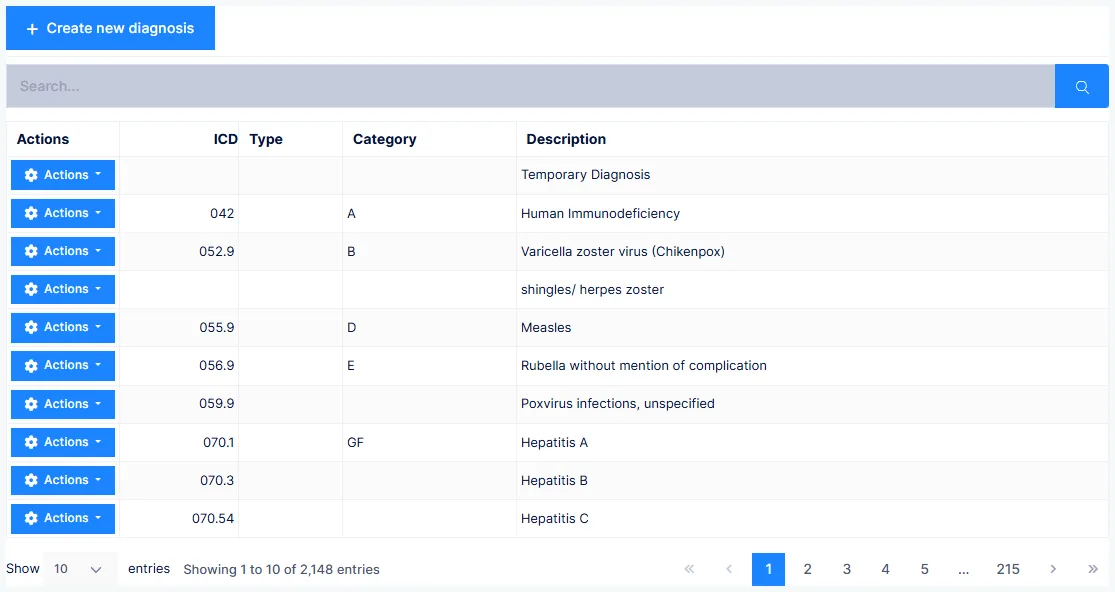Open Actions dropdown for Temporary Diagnosis
Screen dimensions: 1115x592
[63, 175]
